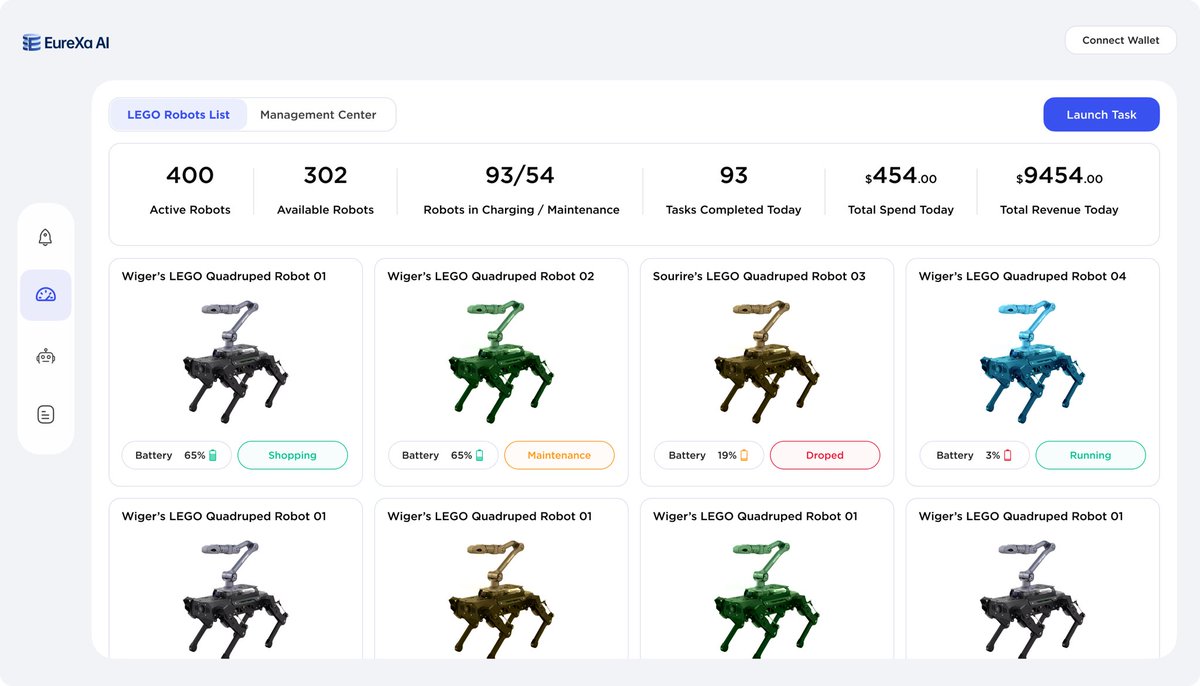
Task: Click Battery 65% pill on Robot 02
Action: pyautogui.click(x=443, y=455)
